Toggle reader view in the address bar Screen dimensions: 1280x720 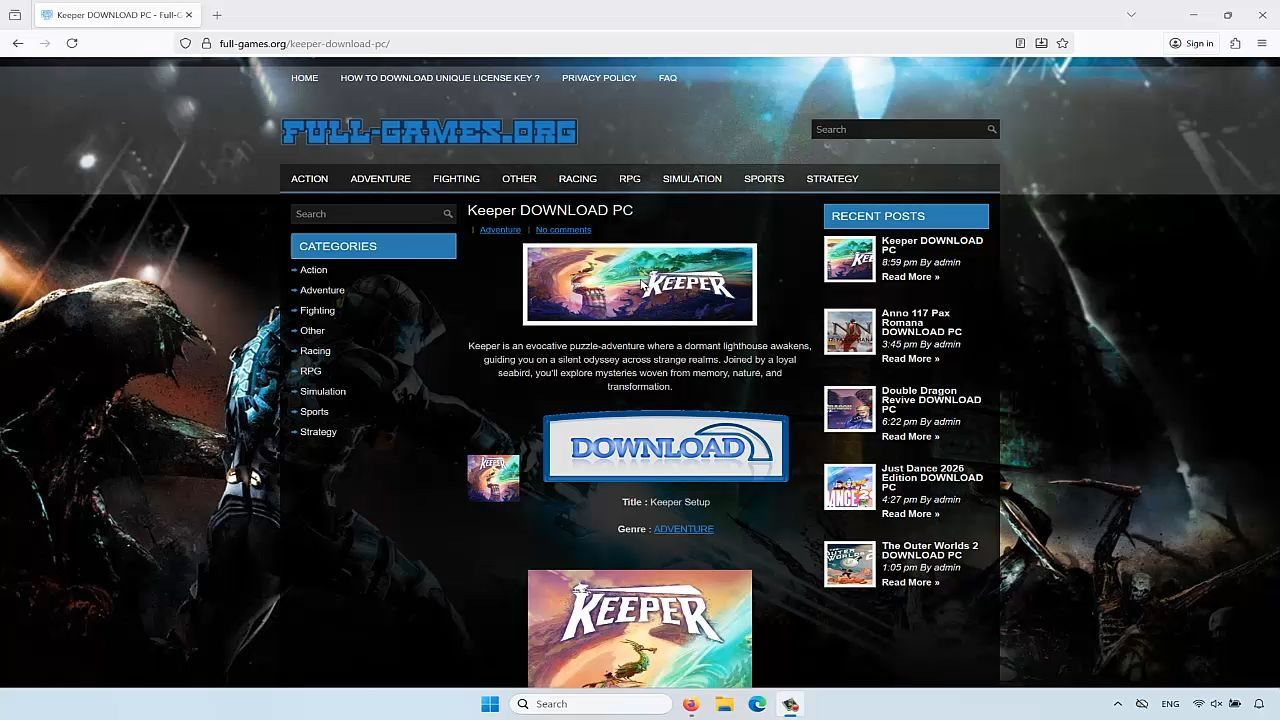tap(1020, 43)
